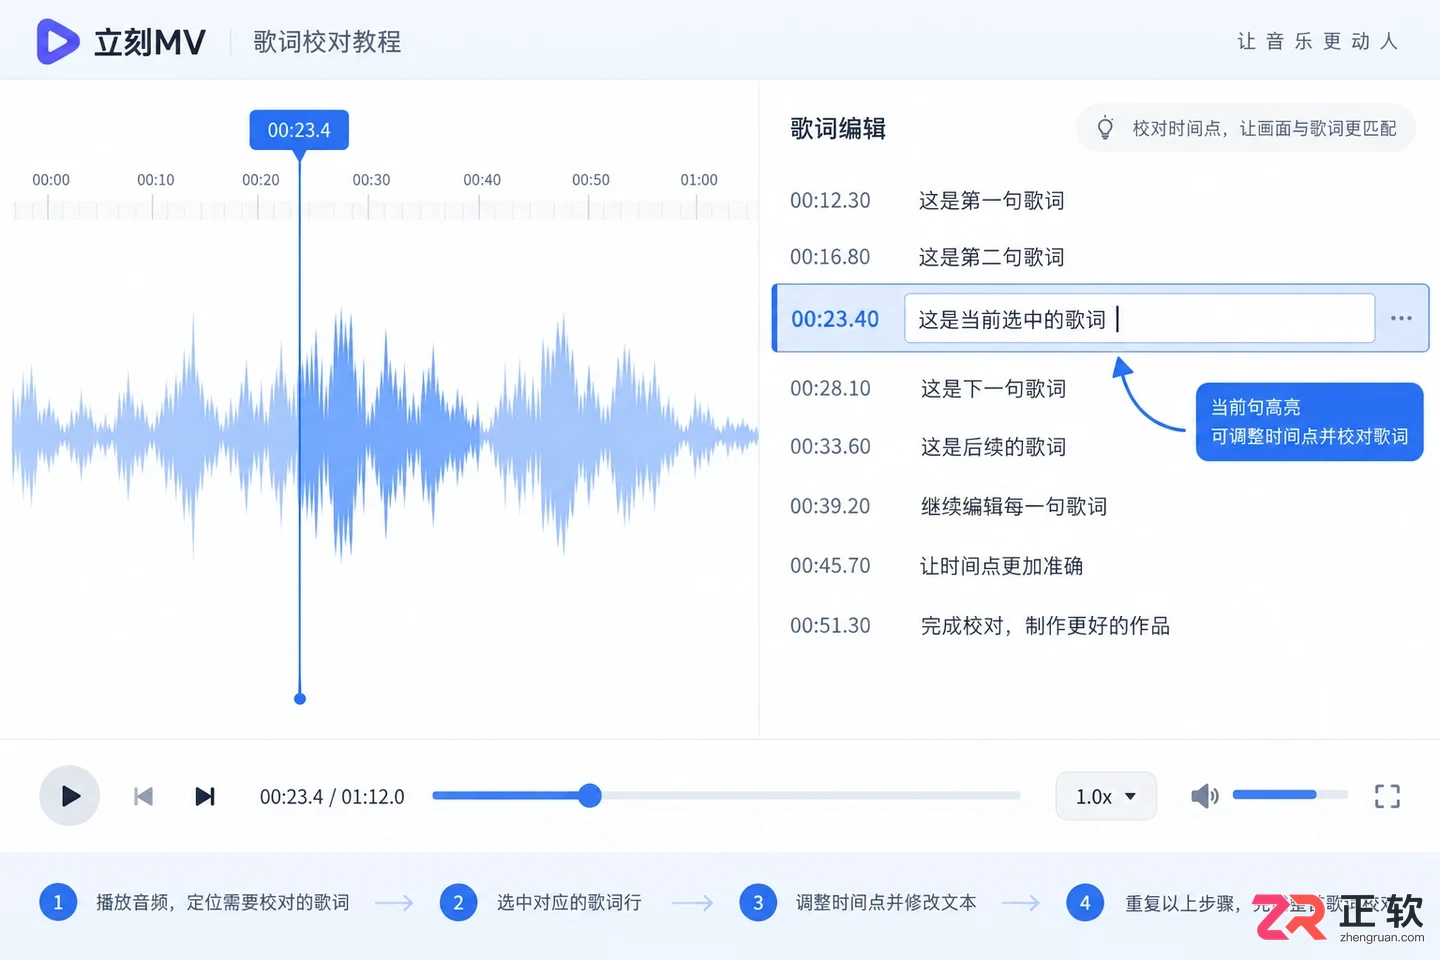The width and height of the screenshot is (1440, 960).
Task: Click the 00:10 mark on the timeline ruler
Action: [x=156, y=180]
